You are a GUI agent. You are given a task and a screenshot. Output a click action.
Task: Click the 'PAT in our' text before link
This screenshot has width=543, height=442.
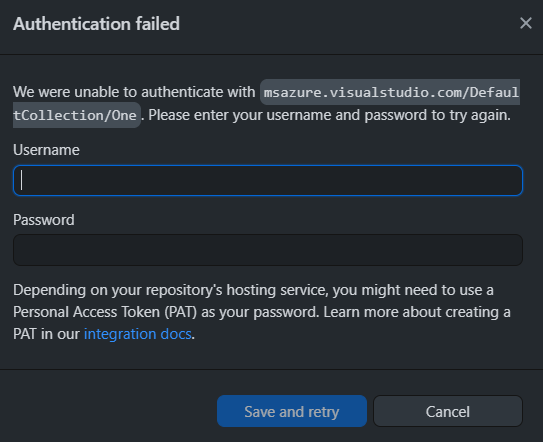click(46, 334)
